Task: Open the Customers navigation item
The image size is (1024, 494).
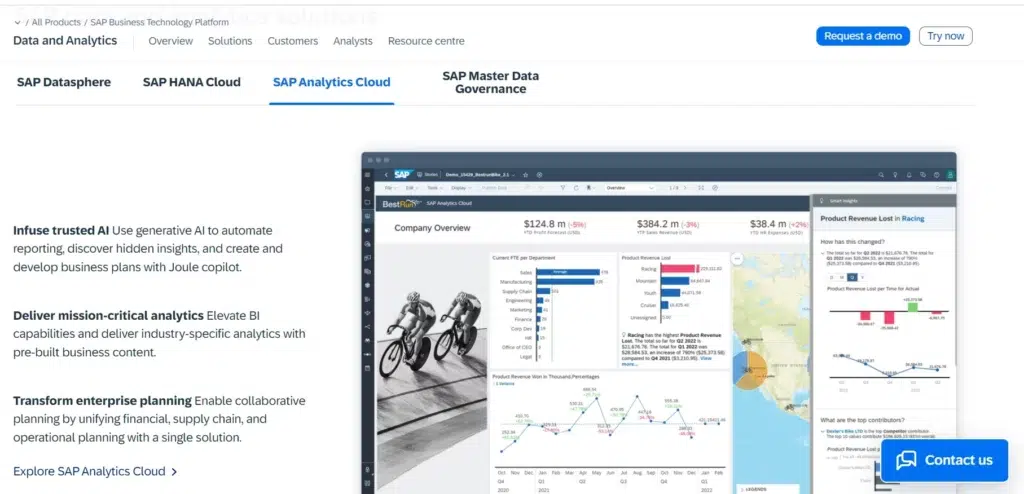Action: [x=293, y=41]
